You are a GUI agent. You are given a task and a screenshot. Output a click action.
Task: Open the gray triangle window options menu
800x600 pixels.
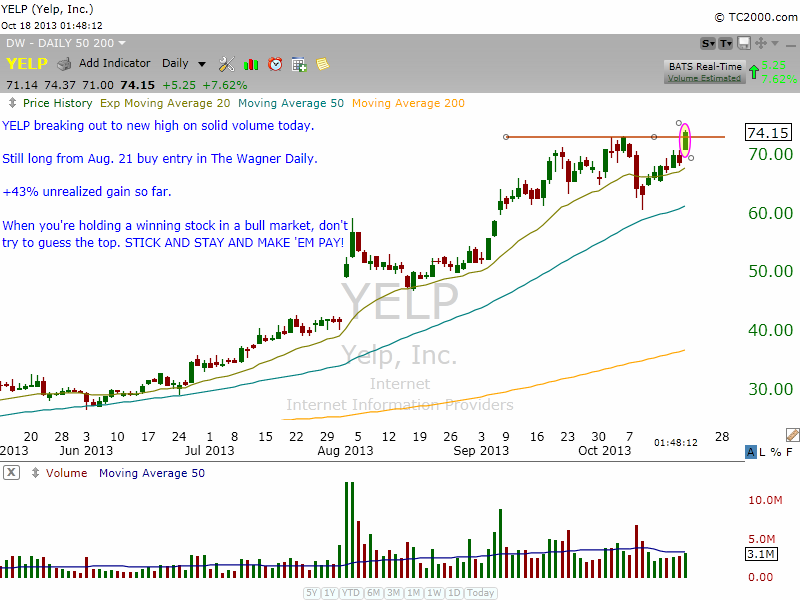(775, 43)
